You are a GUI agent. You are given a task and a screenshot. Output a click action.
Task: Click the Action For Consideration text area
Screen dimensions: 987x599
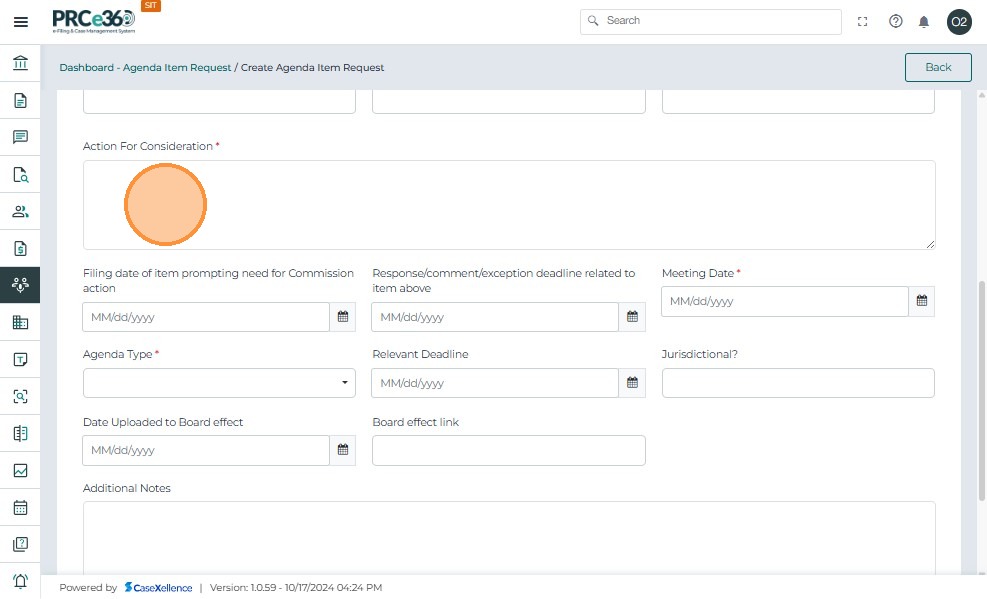click(x=509, y=205)
